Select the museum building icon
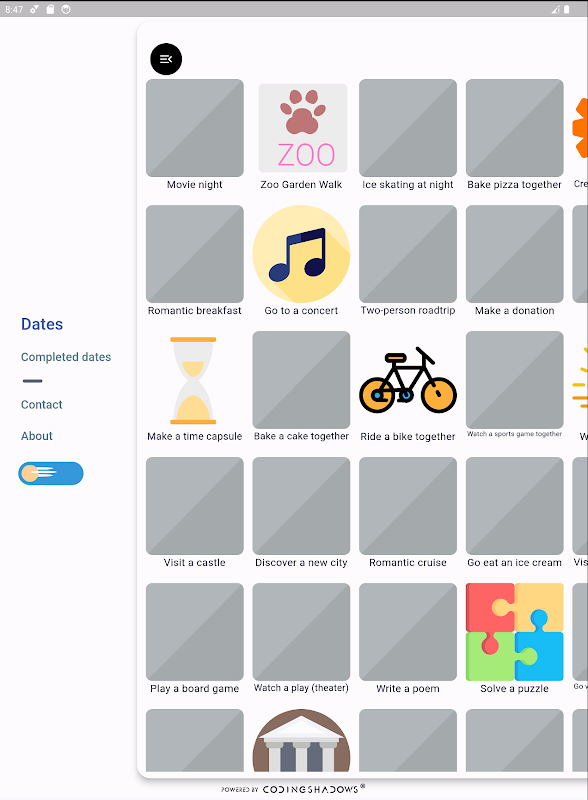Viewport: 588px width, 800px height. [x=301, y=740]
